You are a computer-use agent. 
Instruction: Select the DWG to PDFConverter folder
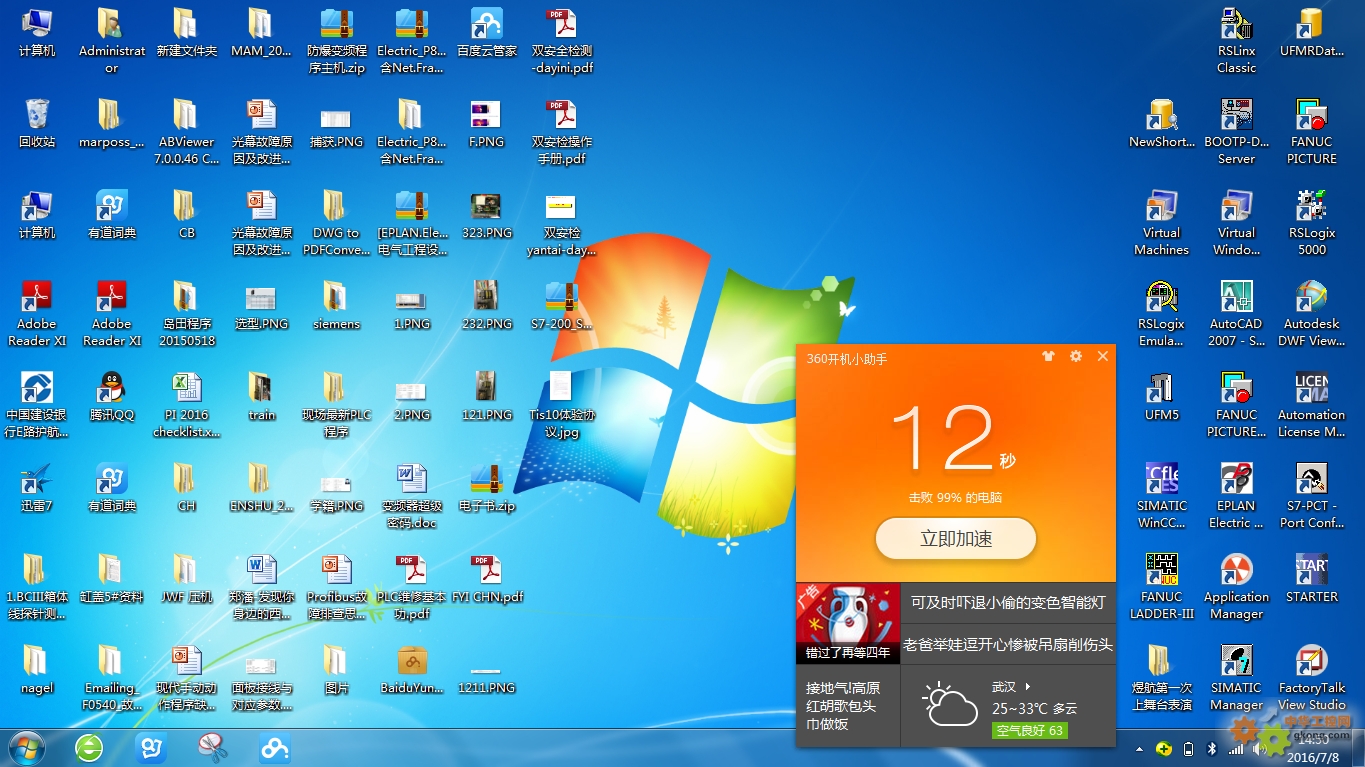tap(337, 223)
